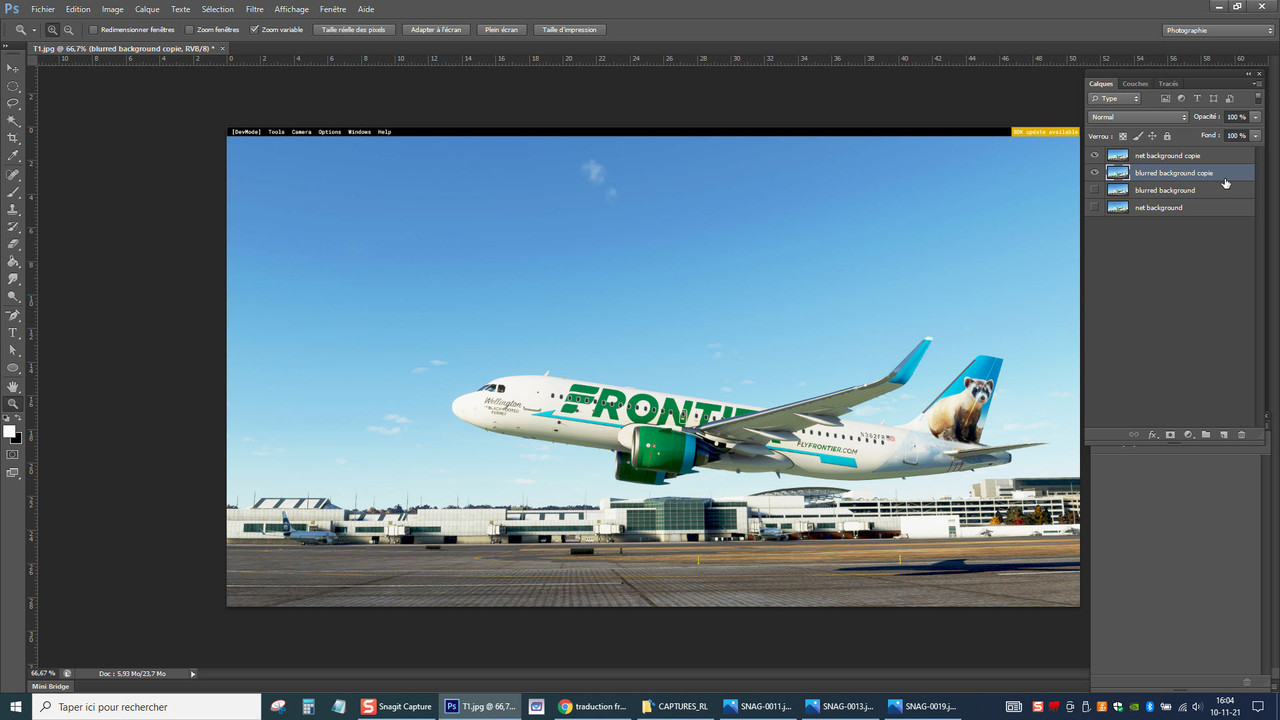This screenshot has height=720, width=1280.
Task: Select the Brush tool
Action: click(x=13, y=192)
